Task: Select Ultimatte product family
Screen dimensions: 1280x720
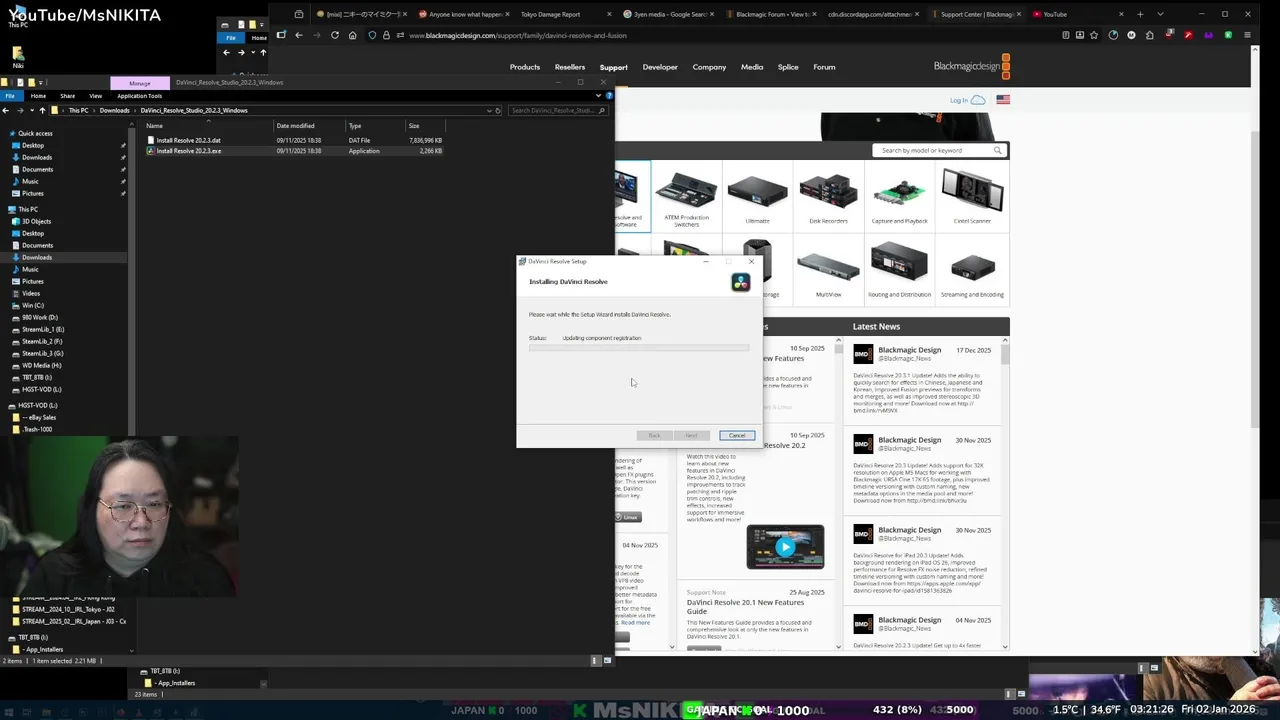Action: 757,198
